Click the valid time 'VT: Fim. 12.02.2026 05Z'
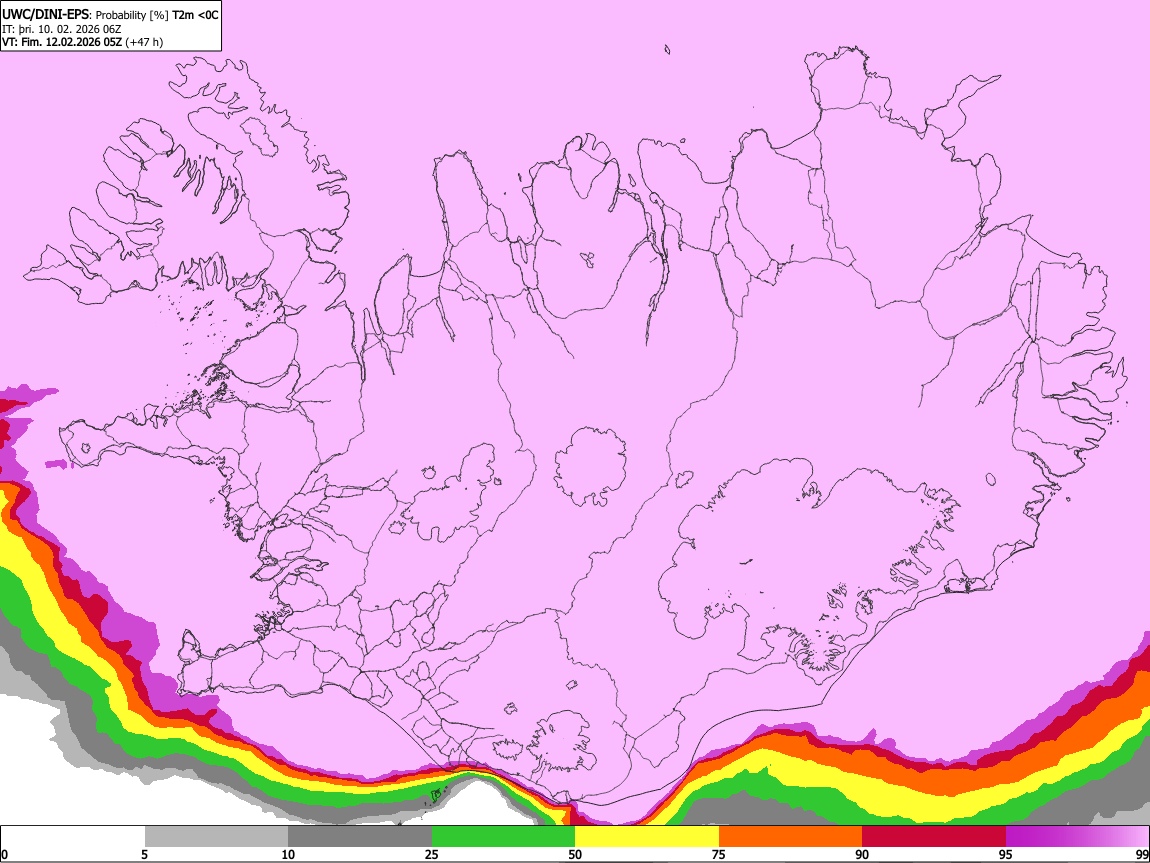This screenshot has height=863, width=1150. 62,42
